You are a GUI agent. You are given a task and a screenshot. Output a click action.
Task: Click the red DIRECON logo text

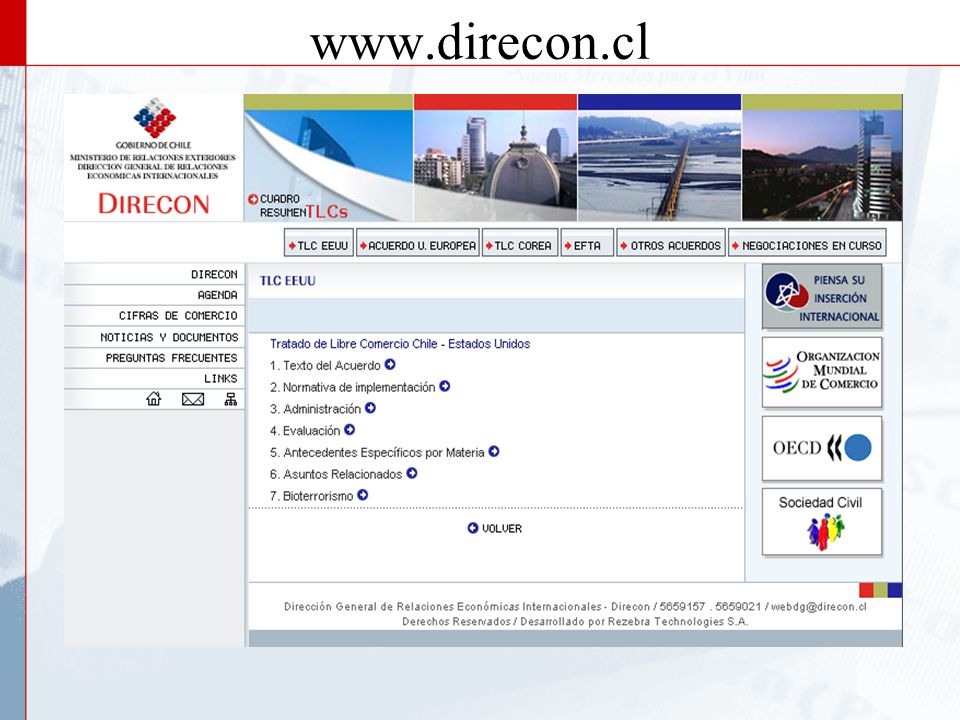pyautogui.click(x=154, y=204)
